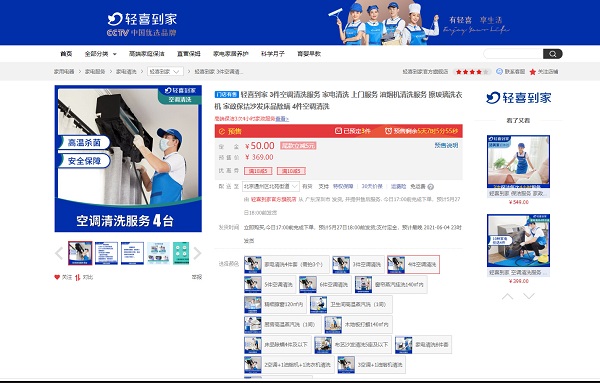Select the 木地板打蜡140㎡内 option
This screenshot has height=383, width=600.
tap(358, 324)
